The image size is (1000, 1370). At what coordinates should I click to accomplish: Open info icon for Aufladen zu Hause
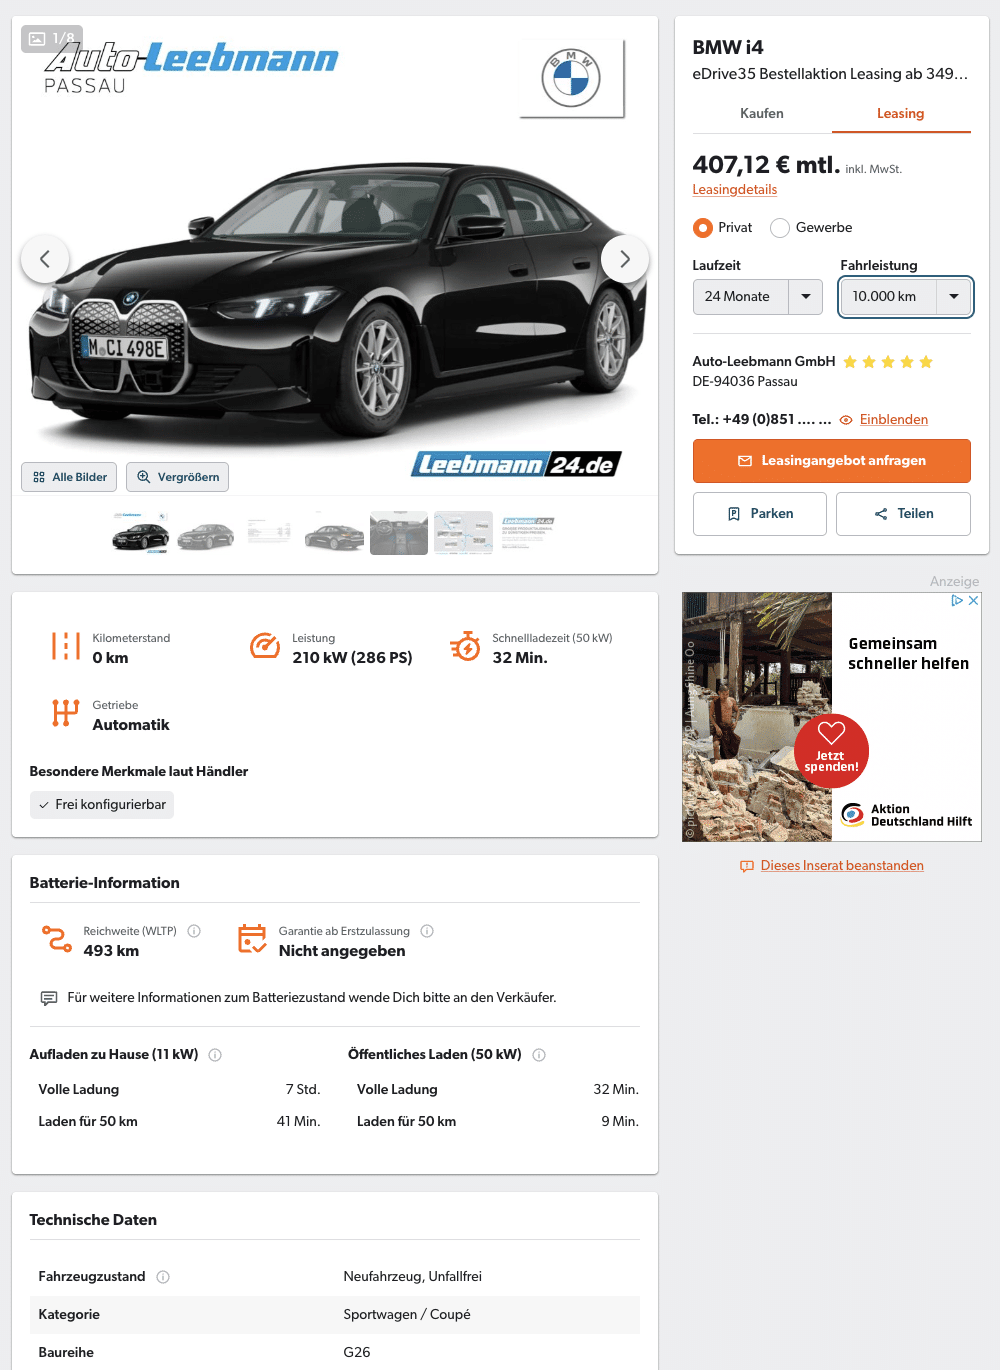tap(215, 1055)
